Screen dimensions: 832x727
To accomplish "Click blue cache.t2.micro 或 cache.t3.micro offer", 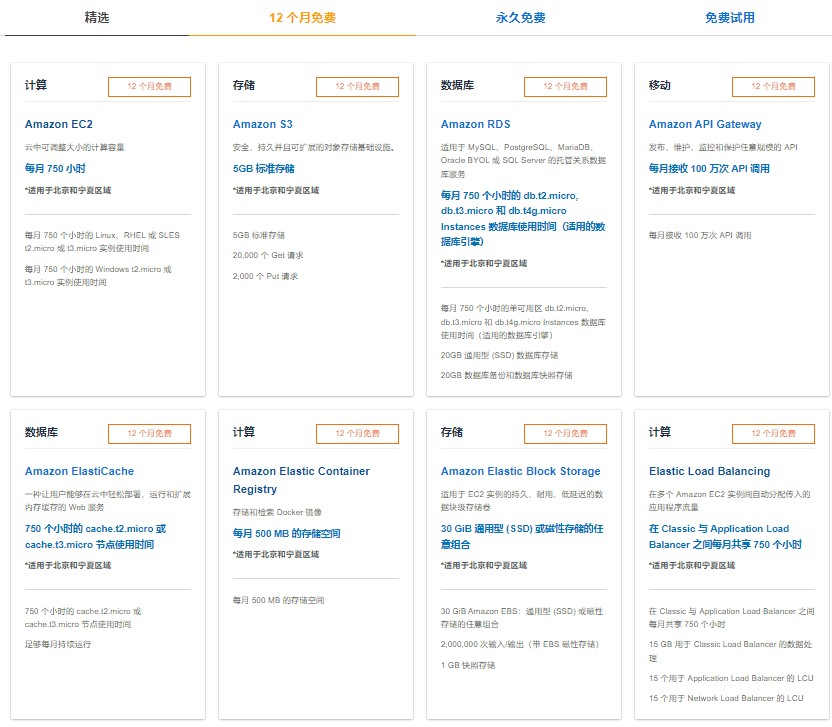I will [x=96, y=536].
